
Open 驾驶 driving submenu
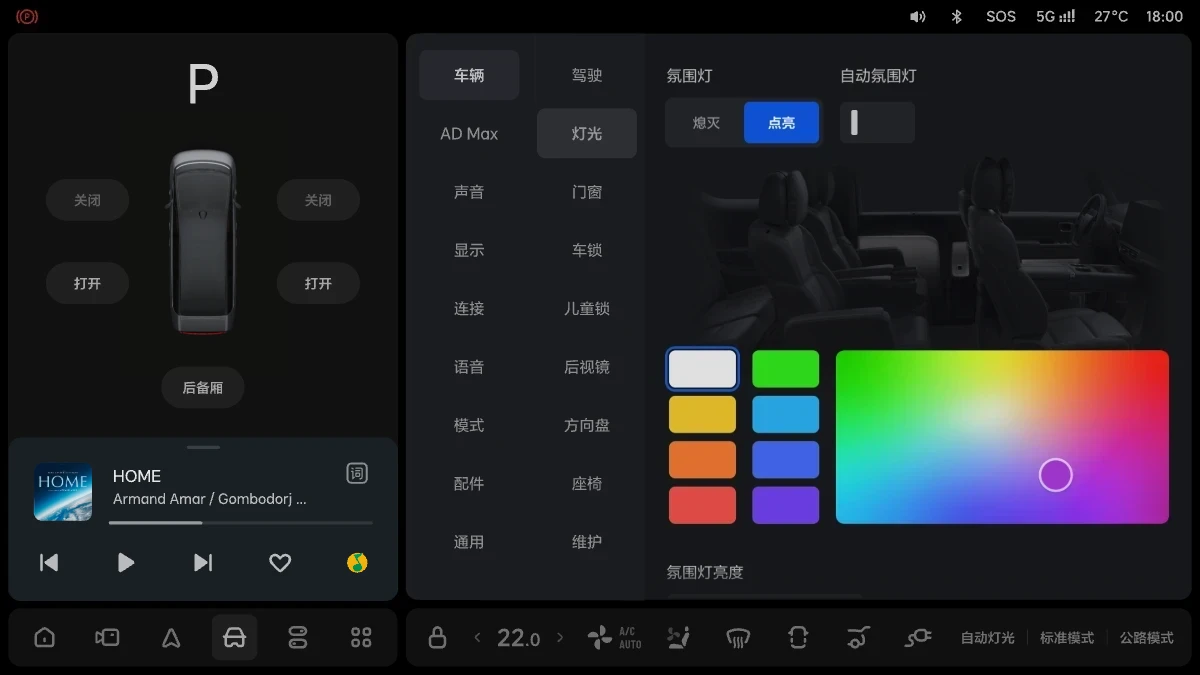(587, 75)
